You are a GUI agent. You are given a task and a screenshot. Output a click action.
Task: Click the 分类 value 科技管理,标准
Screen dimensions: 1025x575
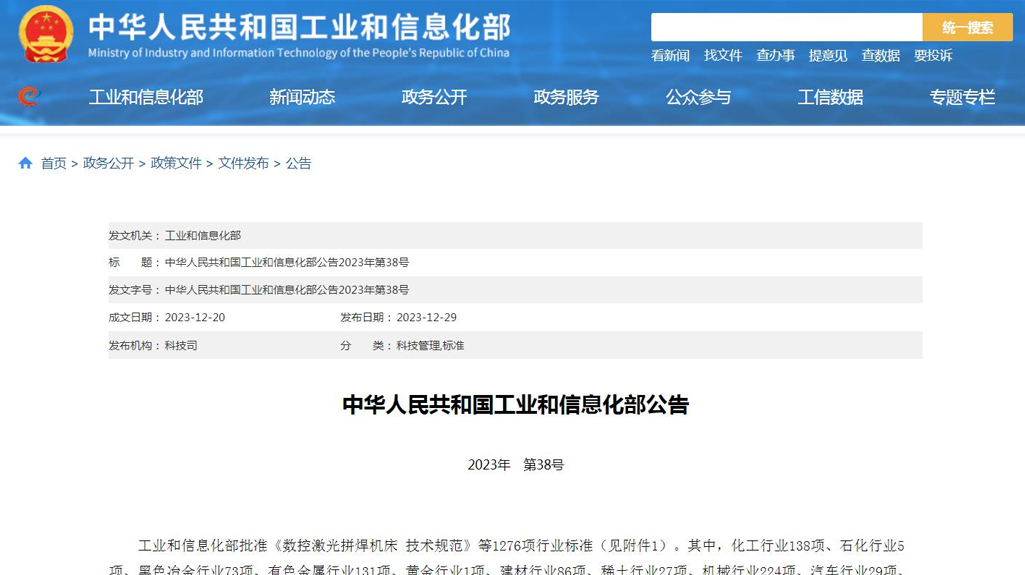(430, 345)
